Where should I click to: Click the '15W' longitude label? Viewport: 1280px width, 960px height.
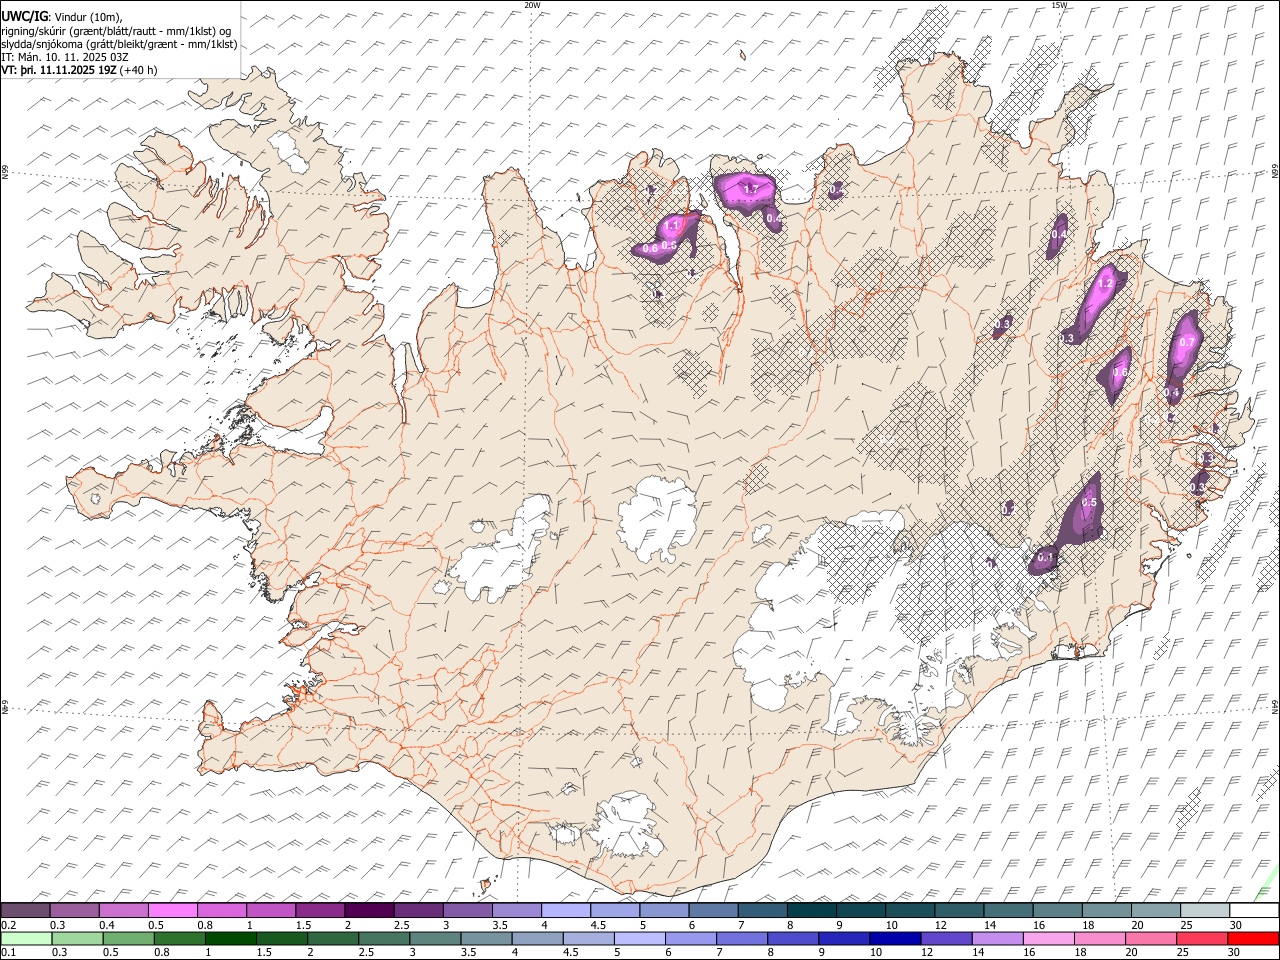point(1059,5)
